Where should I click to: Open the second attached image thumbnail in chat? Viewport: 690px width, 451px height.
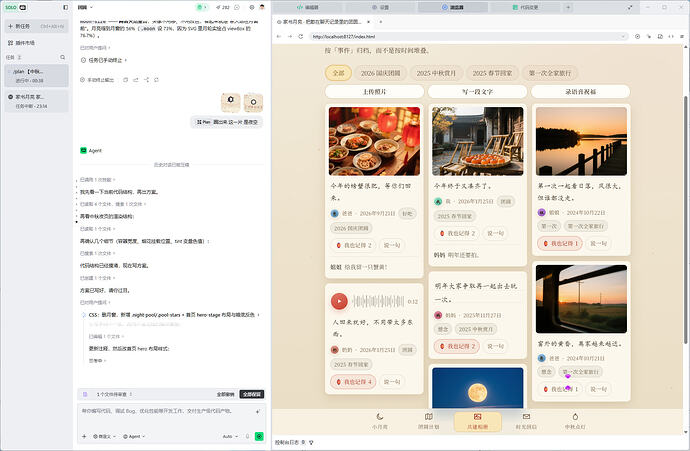pos(253,103)
